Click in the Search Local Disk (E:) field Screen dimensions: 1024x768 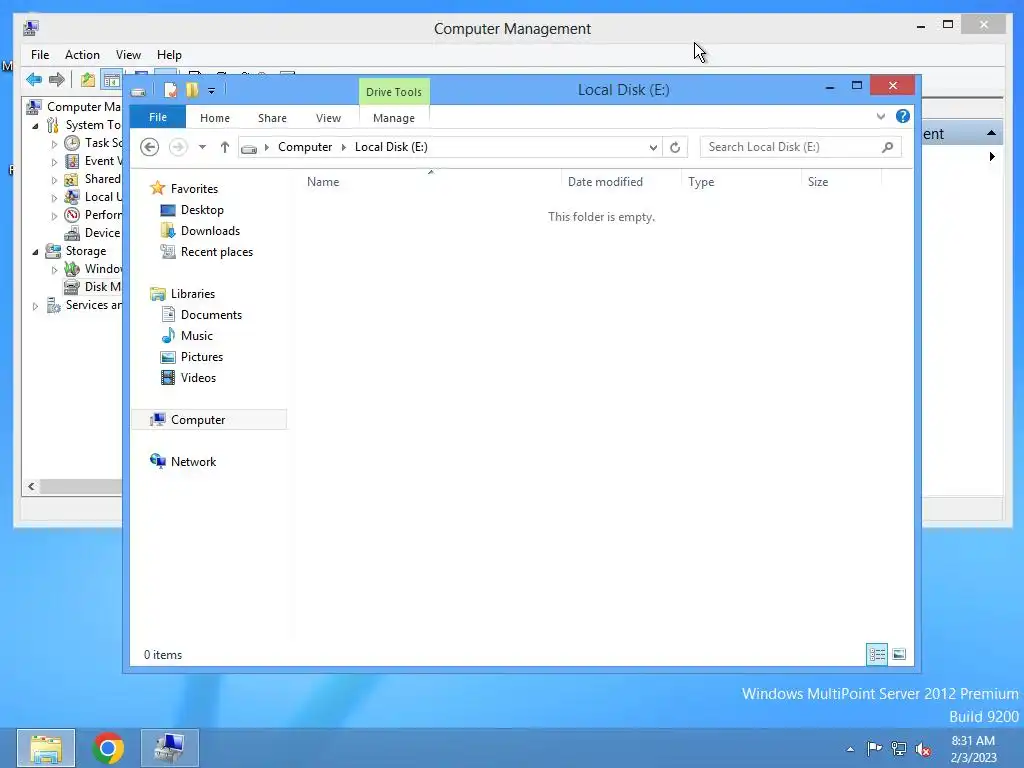click(x=800, y=147)
